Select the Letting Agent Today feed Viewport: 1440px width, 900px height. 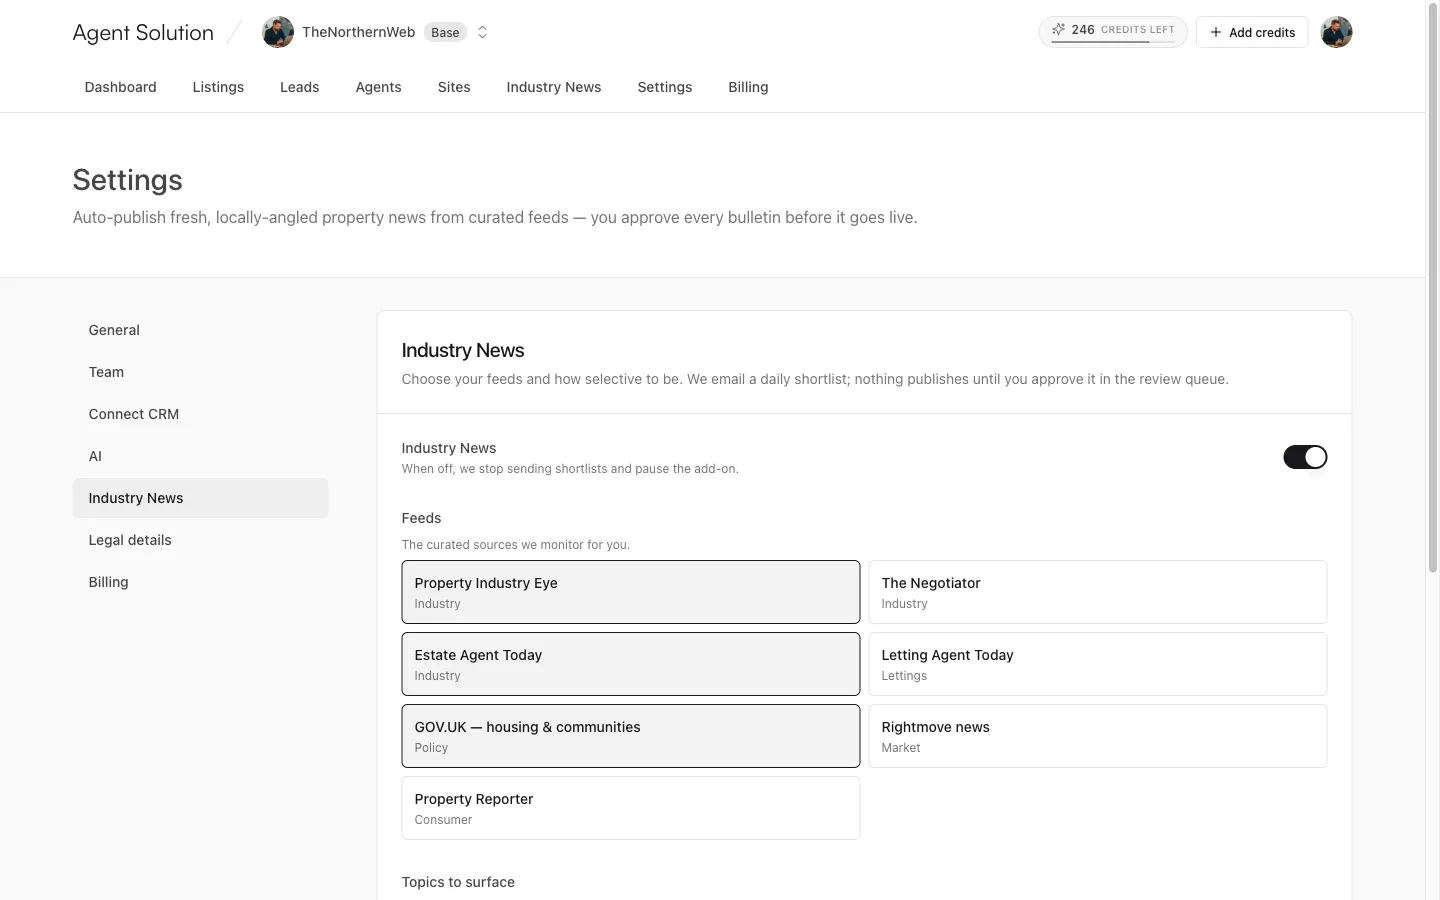[x=1098, y=664]
